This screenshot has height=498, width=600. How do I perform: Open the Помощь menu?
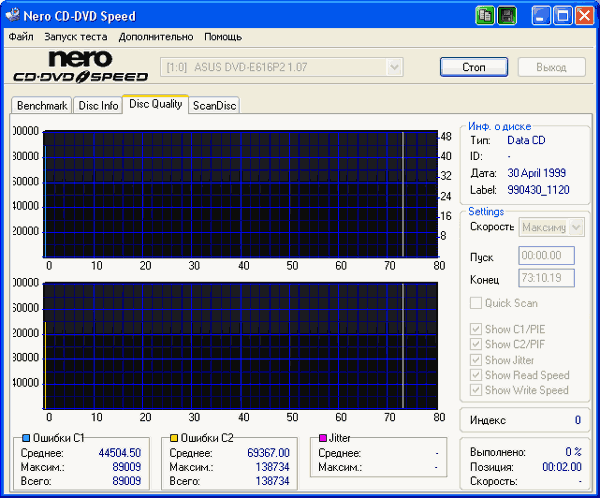click(223, 37)
